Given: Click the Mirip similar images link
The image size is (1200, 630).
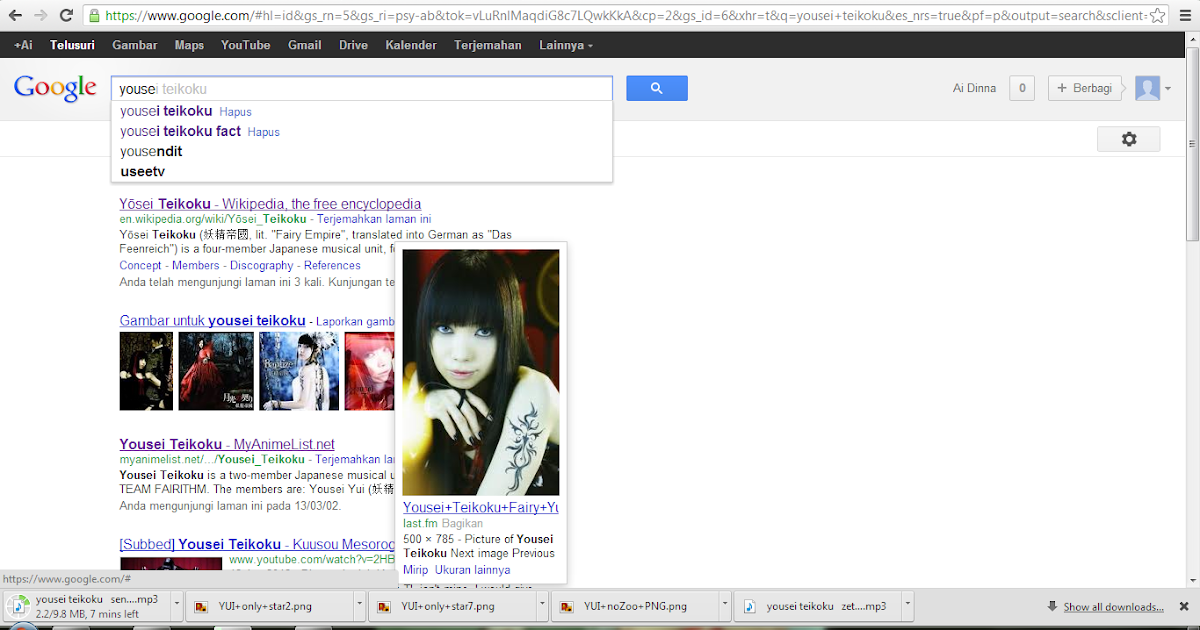Looking at the screenshot, I should click(415, 570).
